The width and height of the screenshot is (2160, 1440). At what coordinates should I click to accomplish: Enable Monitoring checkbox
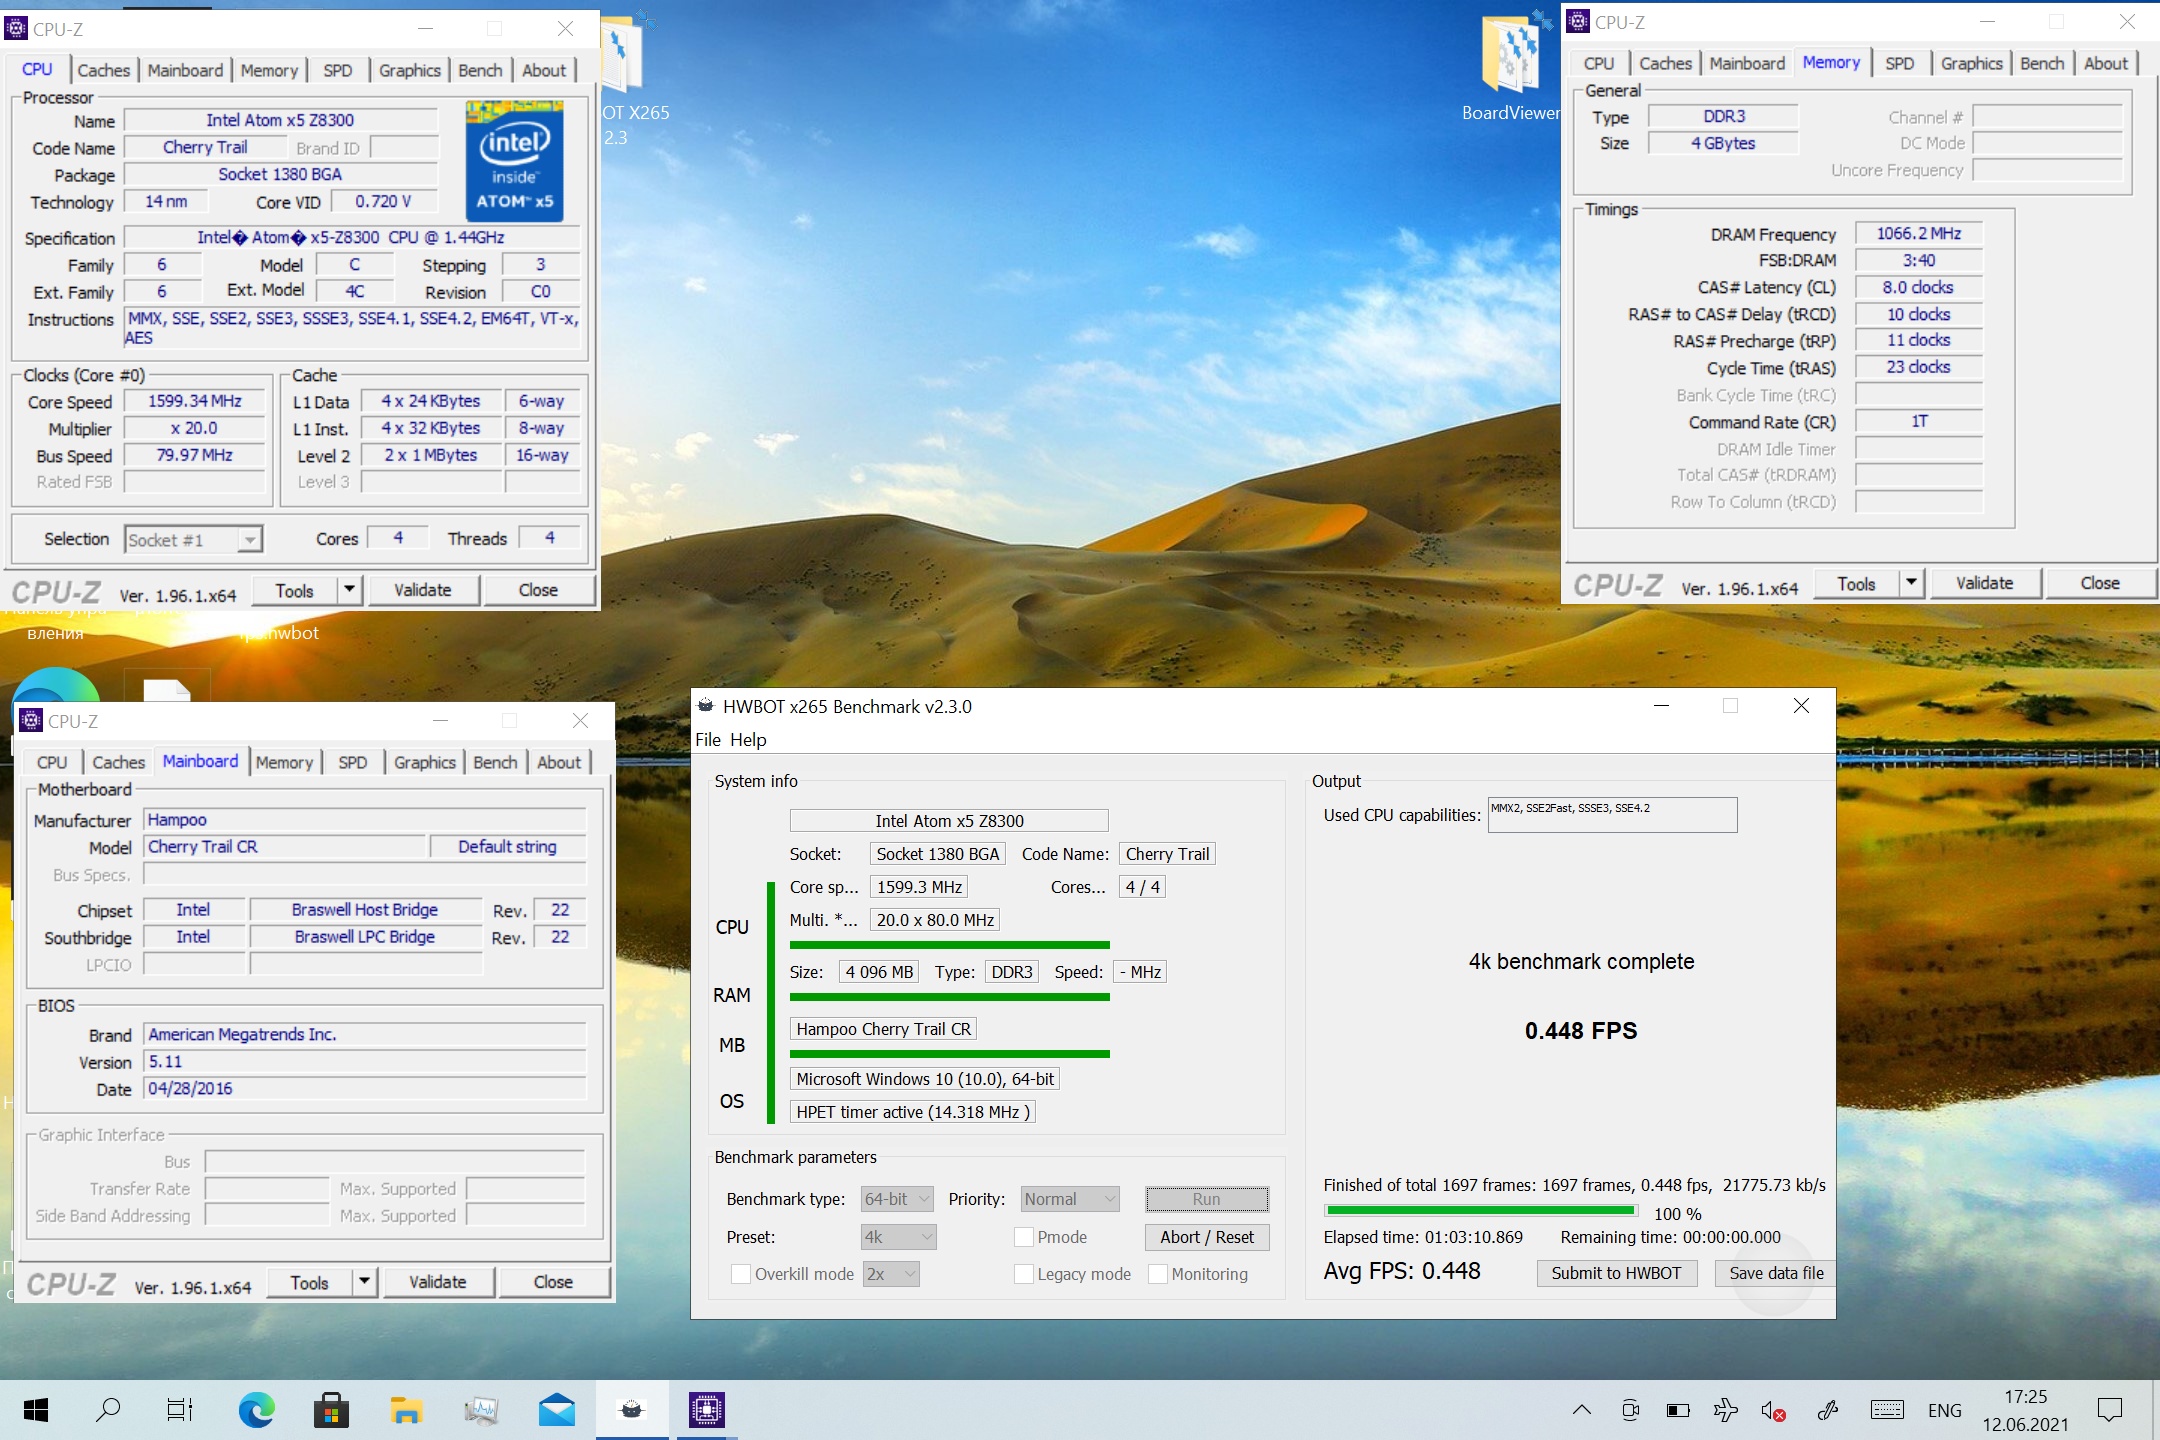click(x=1158, y=1274)
